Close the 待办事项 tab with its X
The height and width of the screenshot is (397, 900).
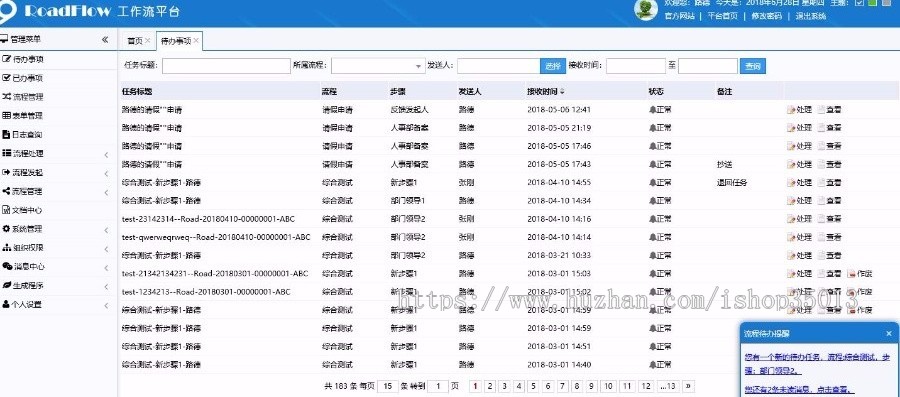pos(196,41)
